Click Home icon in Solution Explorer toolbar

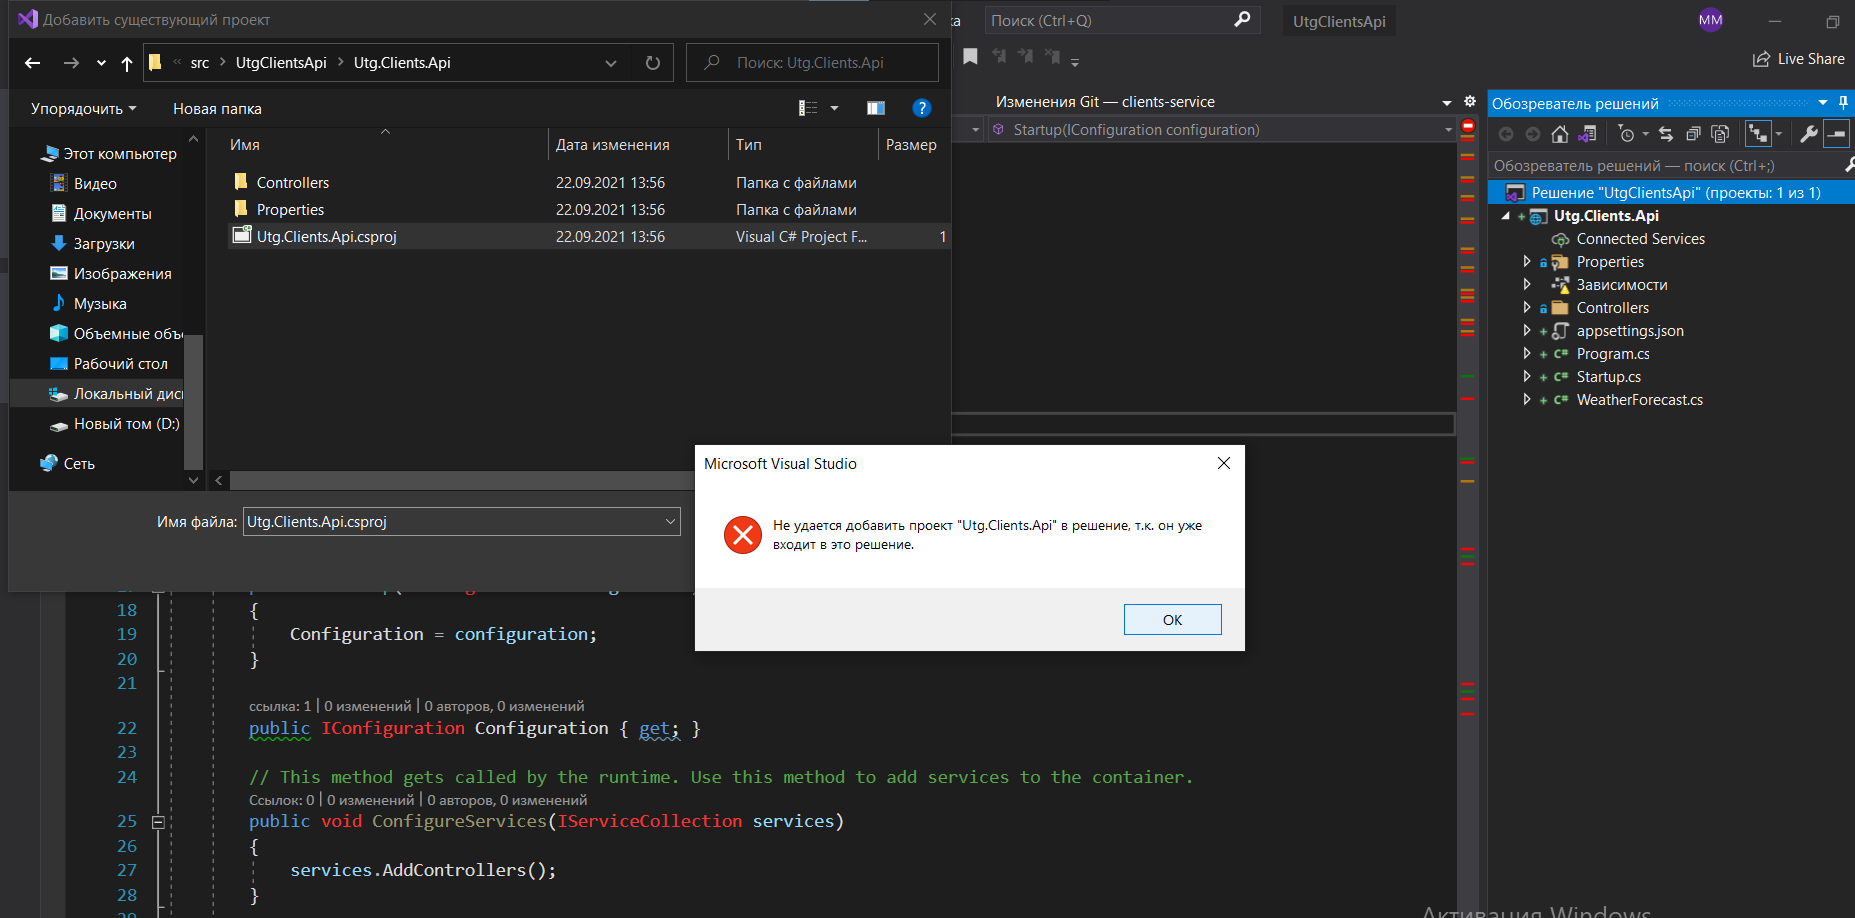(x=1560, y=134)
